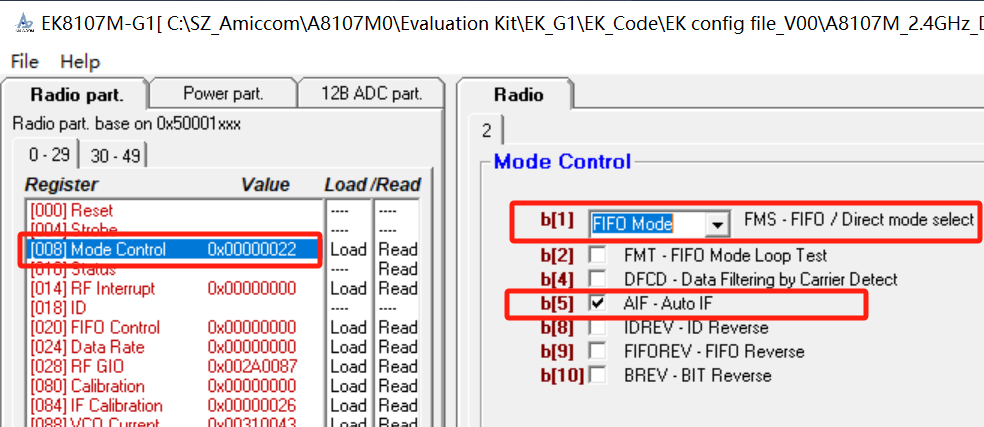
Task: Click Load for FIFO Control register
Action: [x=348, y=328]
